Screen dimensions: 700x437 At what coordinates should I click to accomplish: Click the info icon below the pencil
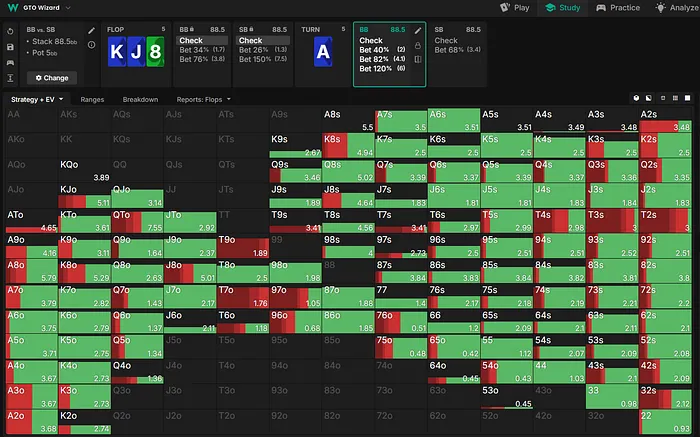pyautogui.click(x=92, y=45)
